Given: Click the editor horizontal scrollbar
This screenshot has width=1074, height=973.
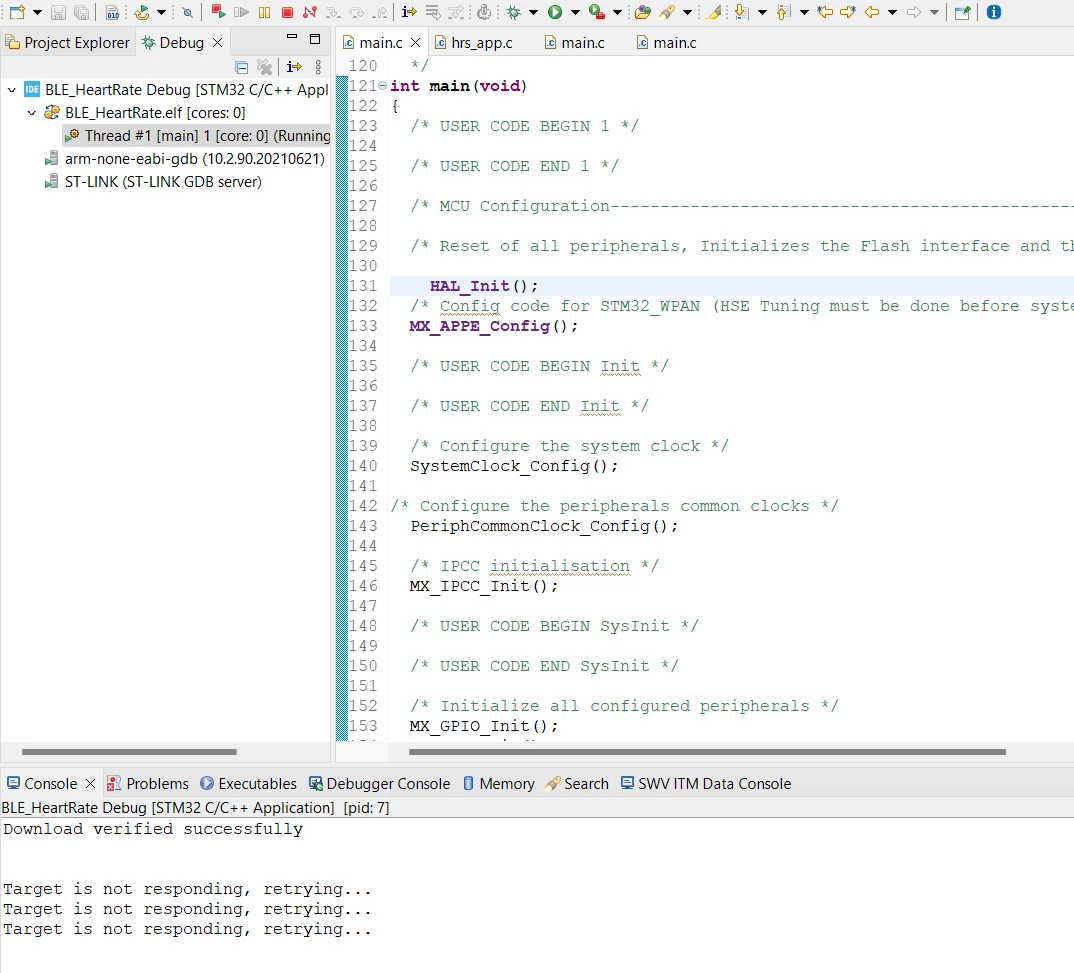Looking at the screenshot, I should click(x=707, y=752).
